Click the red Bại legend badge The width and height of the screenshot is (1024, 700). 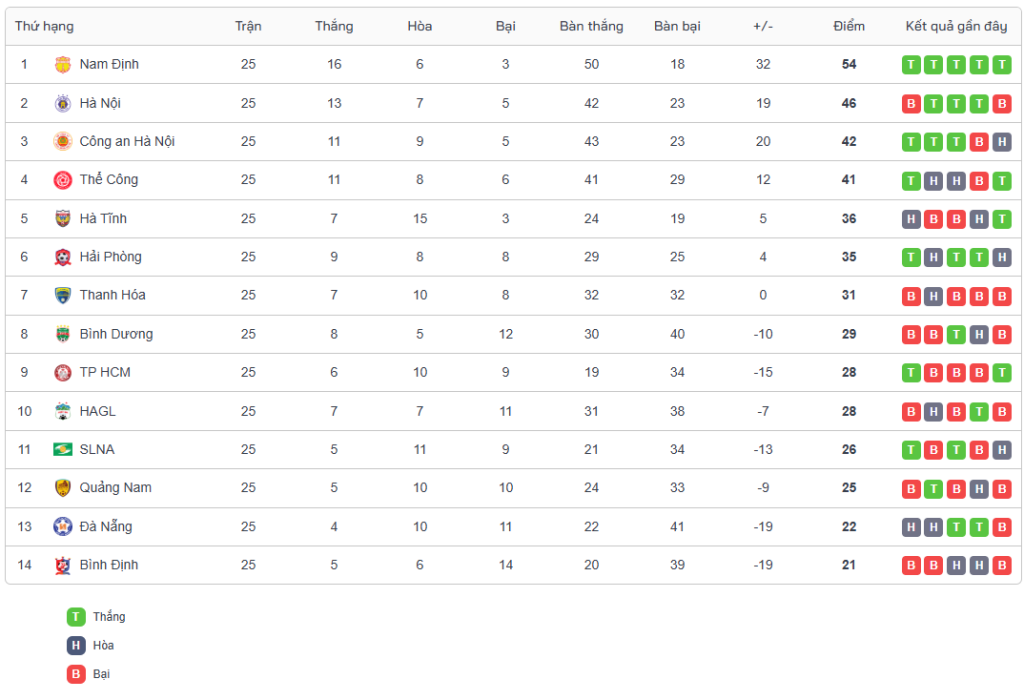point(76,674)
